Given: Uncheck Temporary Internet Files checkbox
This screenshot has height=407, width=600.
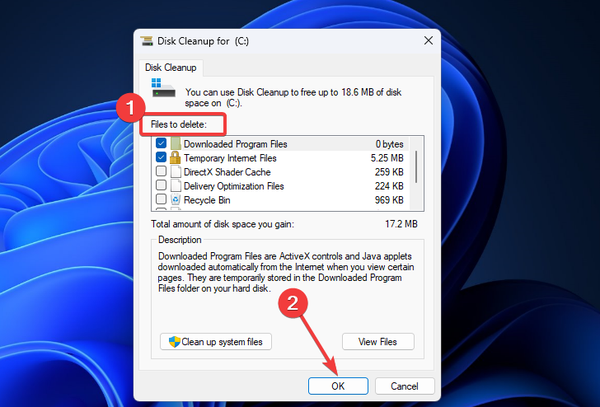Looking at the screenshot, I should 161,157.
